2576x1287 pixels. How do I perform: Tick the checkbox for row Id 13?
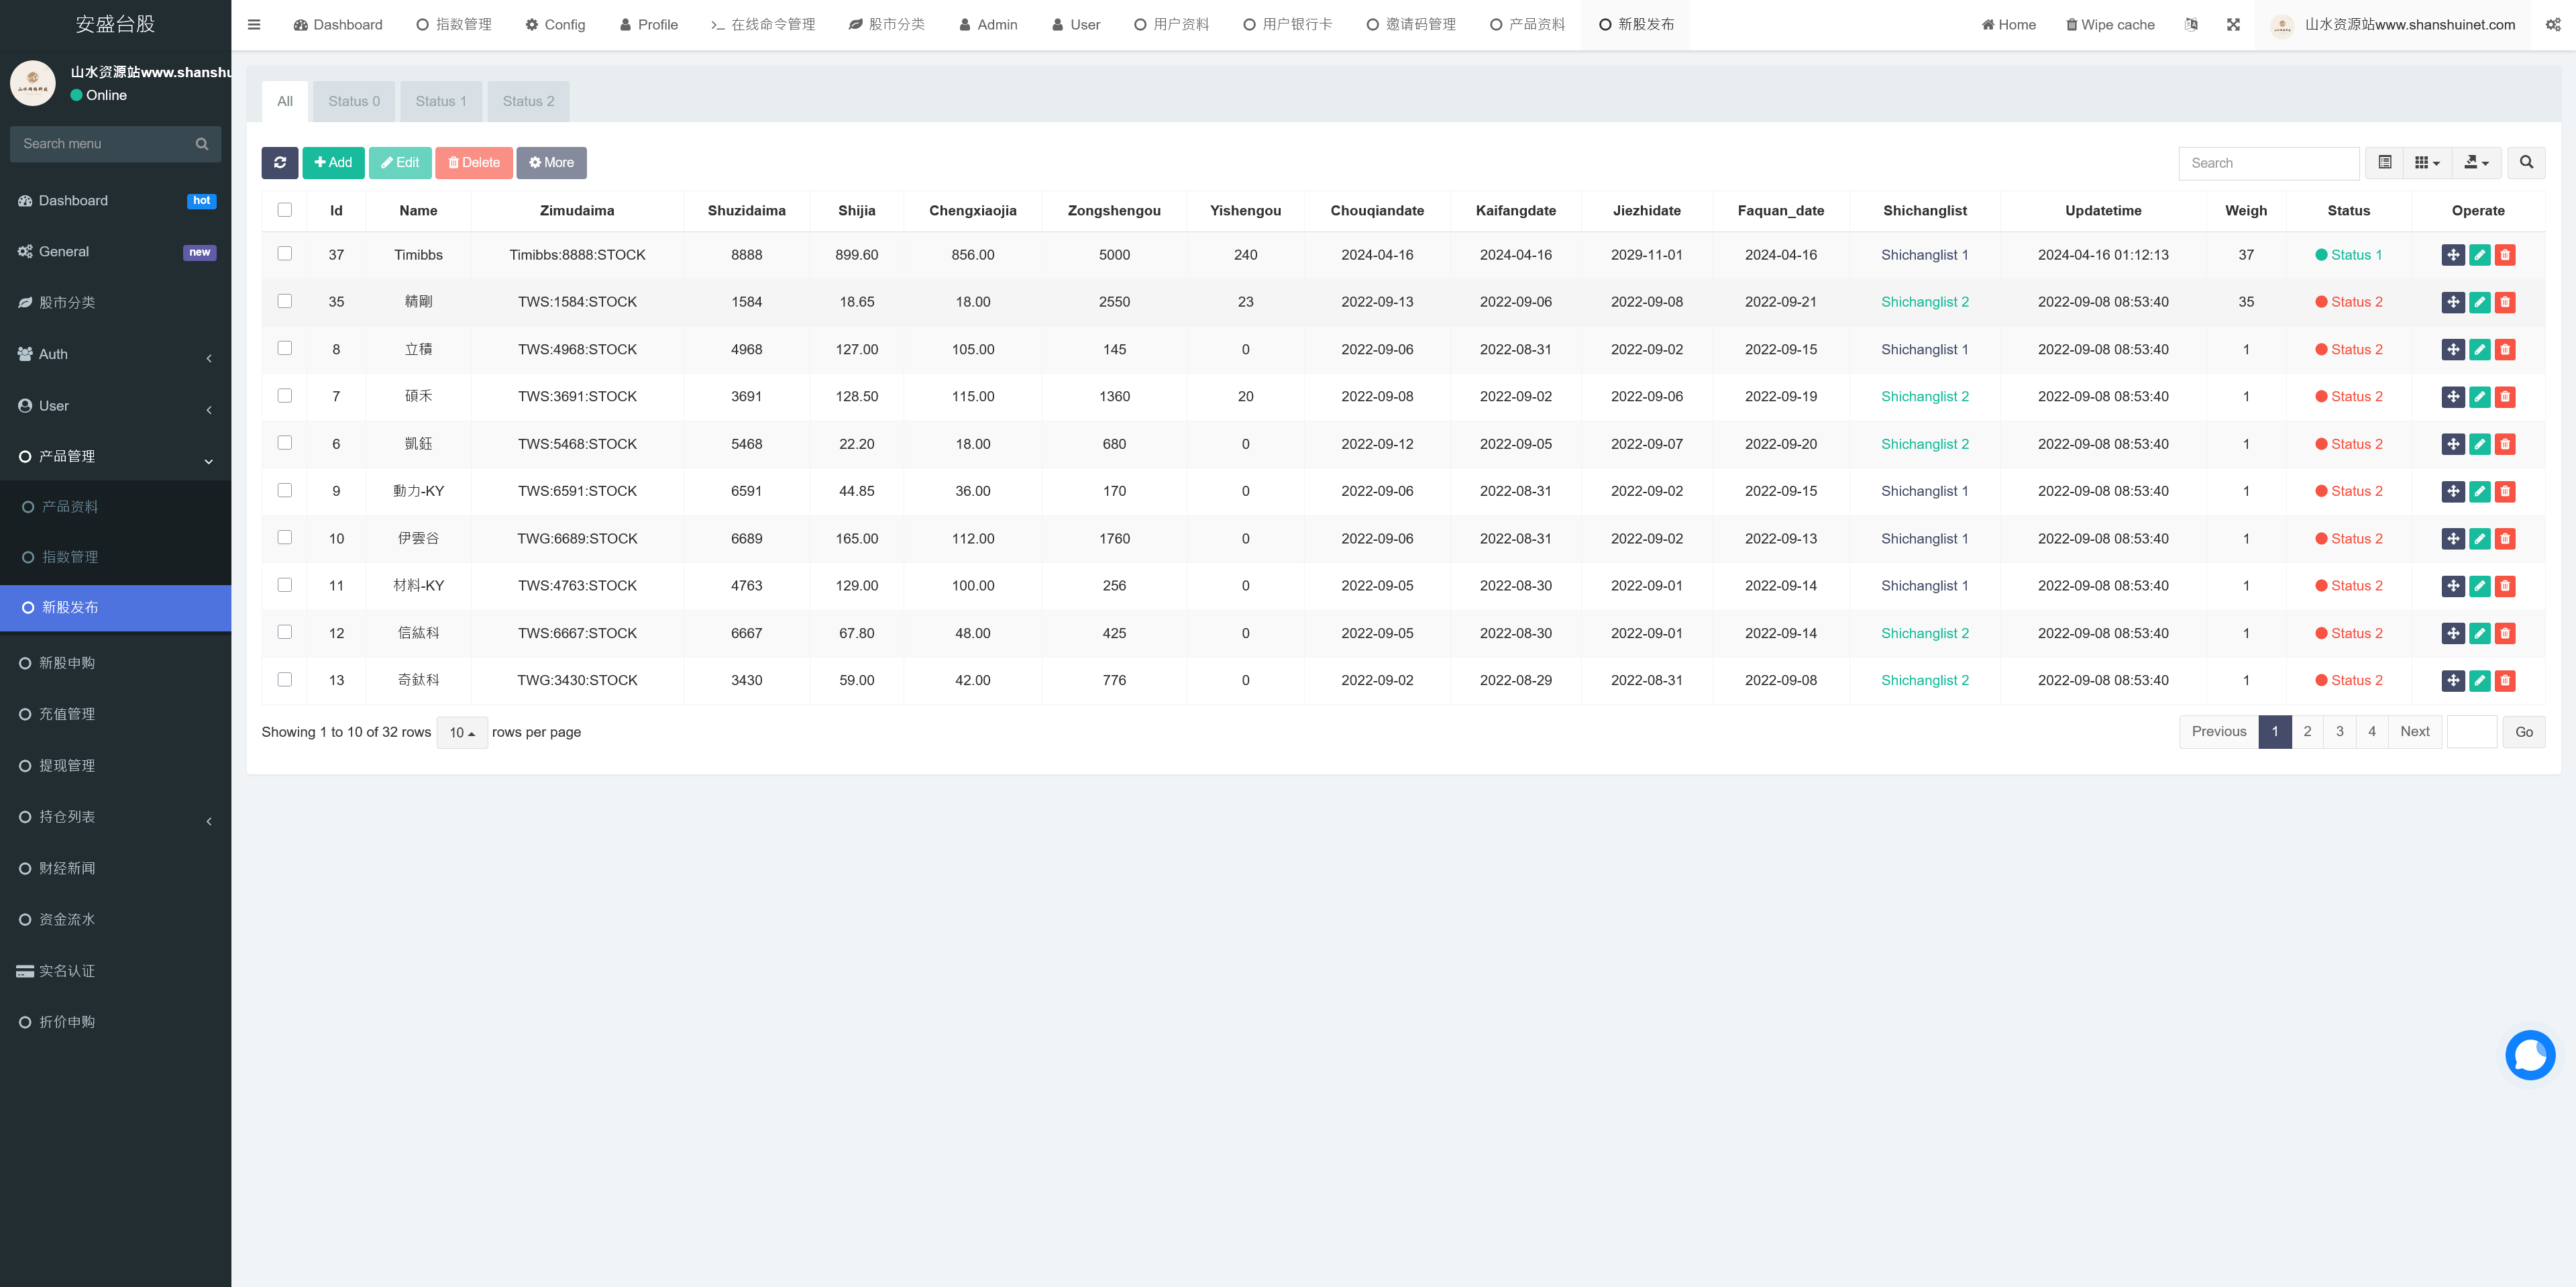[285, 680]
